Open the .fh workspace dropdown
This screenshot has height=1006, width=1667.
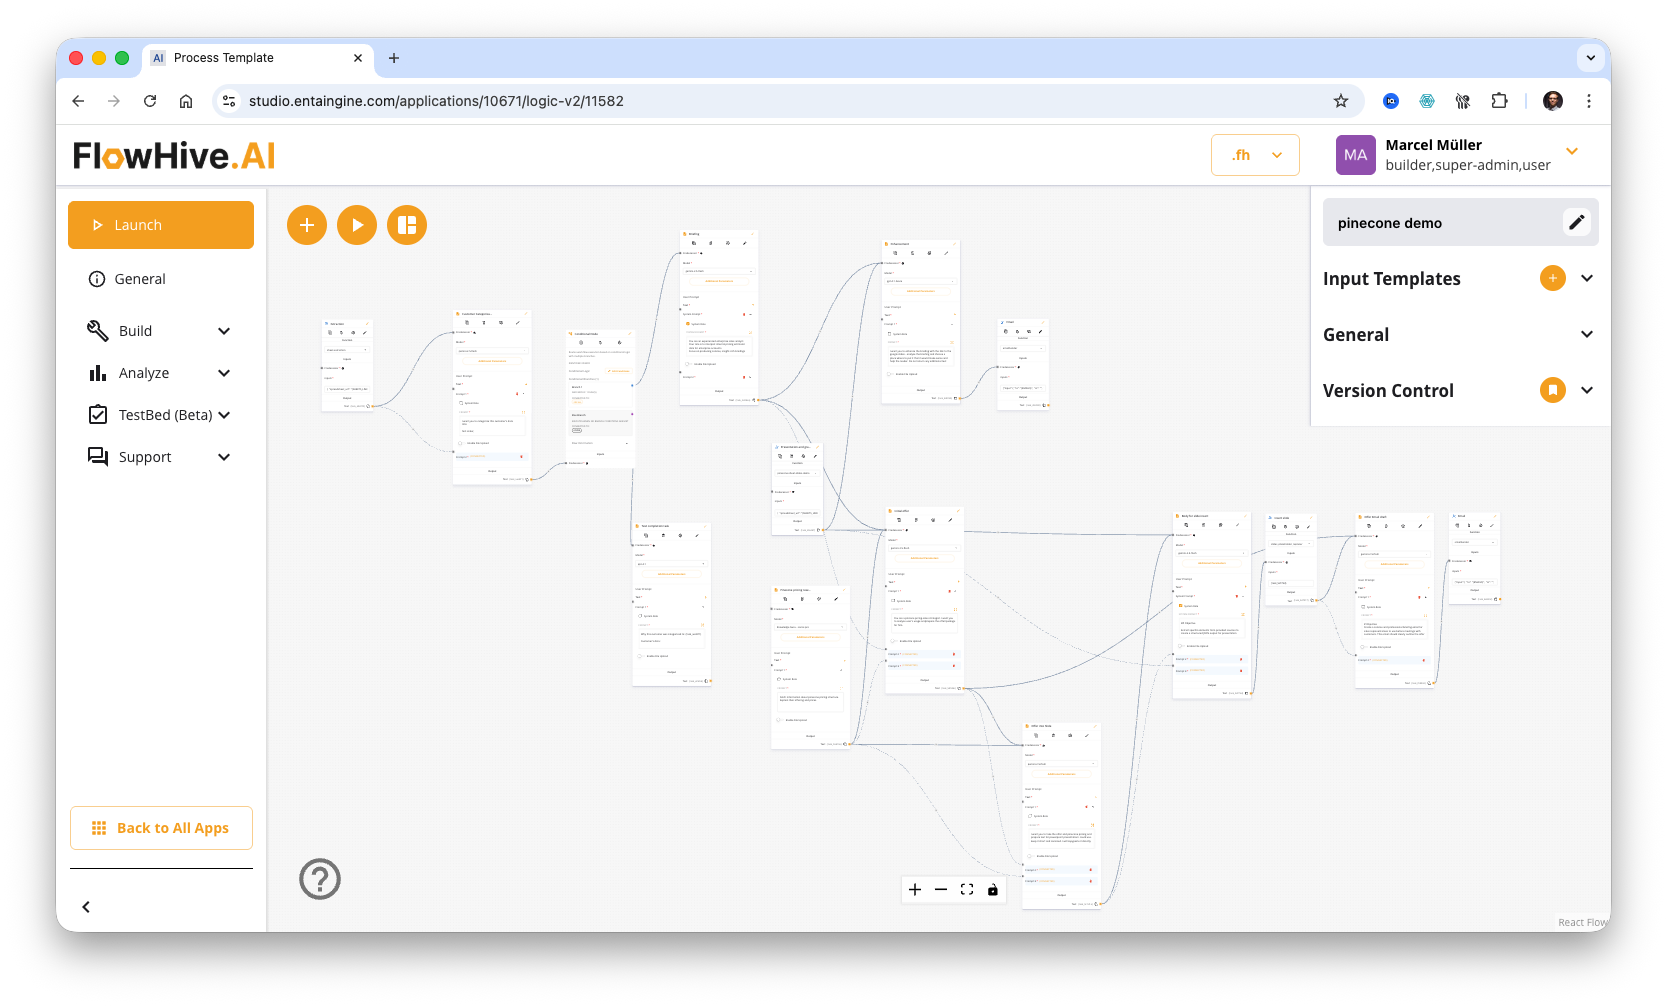pyautogui.click(x=1255, y=155)
